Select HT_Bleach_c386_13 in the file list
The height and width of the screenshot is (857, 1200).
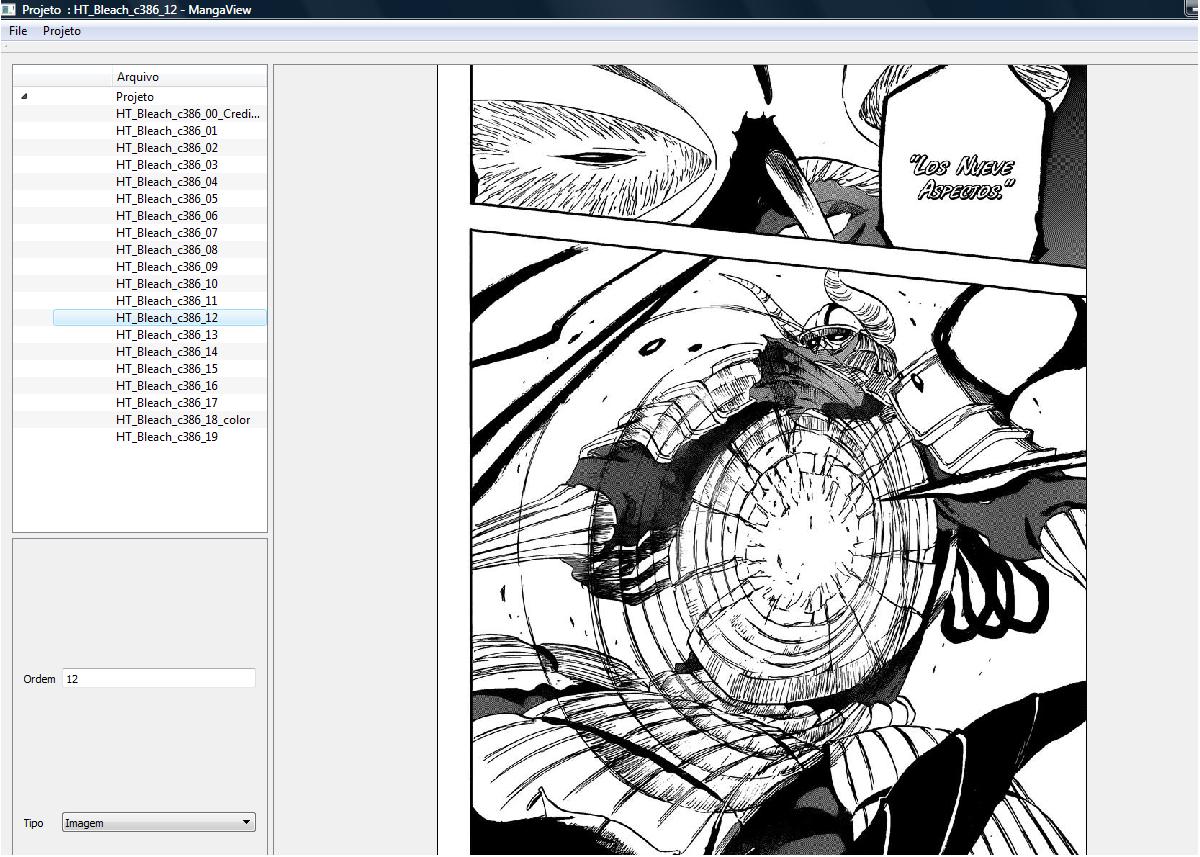click(167, 335)
